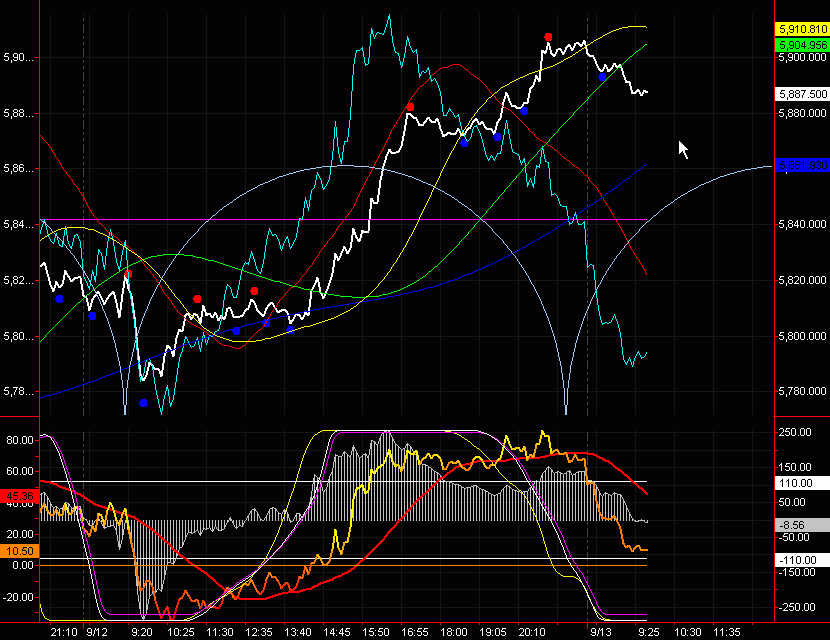Click the 250.00 indicator scale value
830x640 pixels.
click(795, 432)
